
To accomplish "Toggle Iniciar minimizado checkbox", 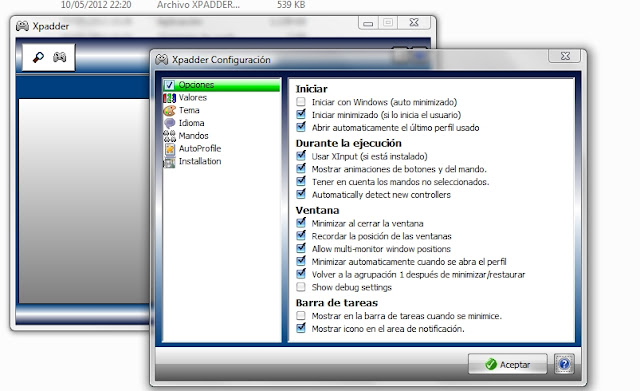I will tap(301, 114).
